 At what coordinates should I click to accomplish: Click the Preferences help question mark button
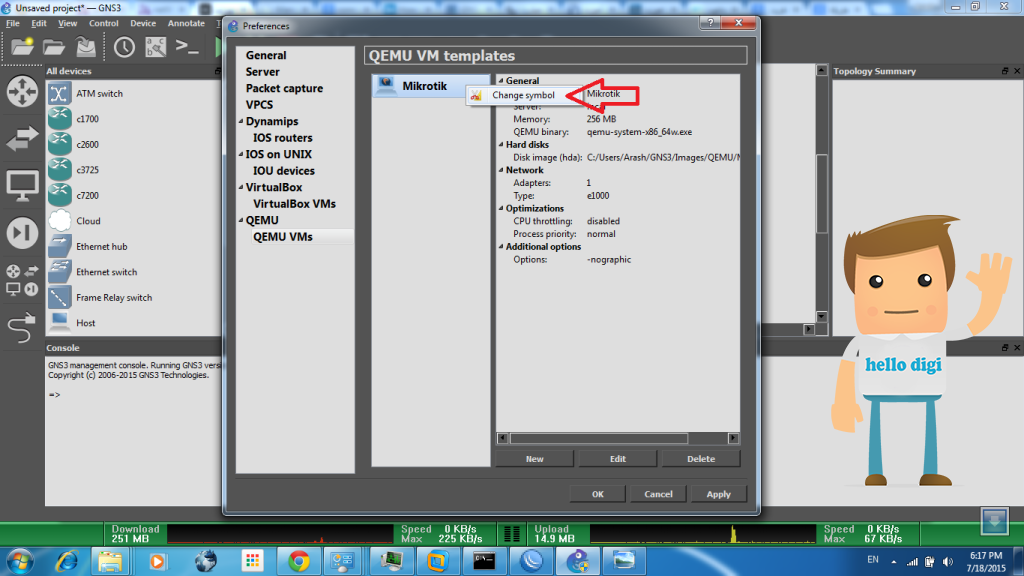click(710, 23)
